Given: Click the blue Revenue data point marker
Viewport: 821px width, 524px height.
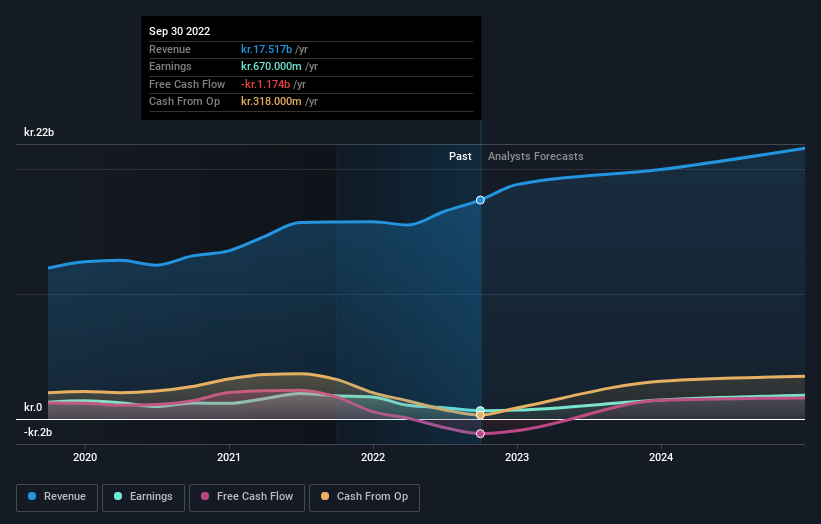Looking at the screenshot, I should (480, 200).
